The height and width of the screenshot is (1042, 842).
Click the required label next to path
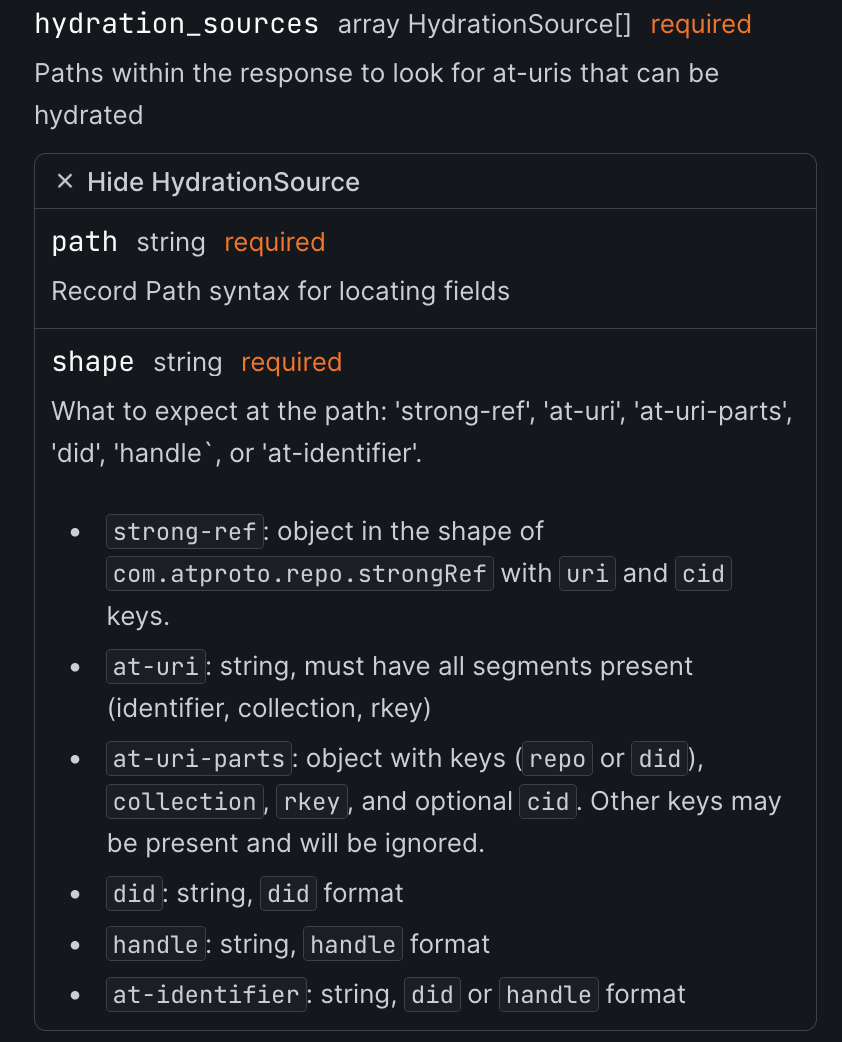click(274, 242)
